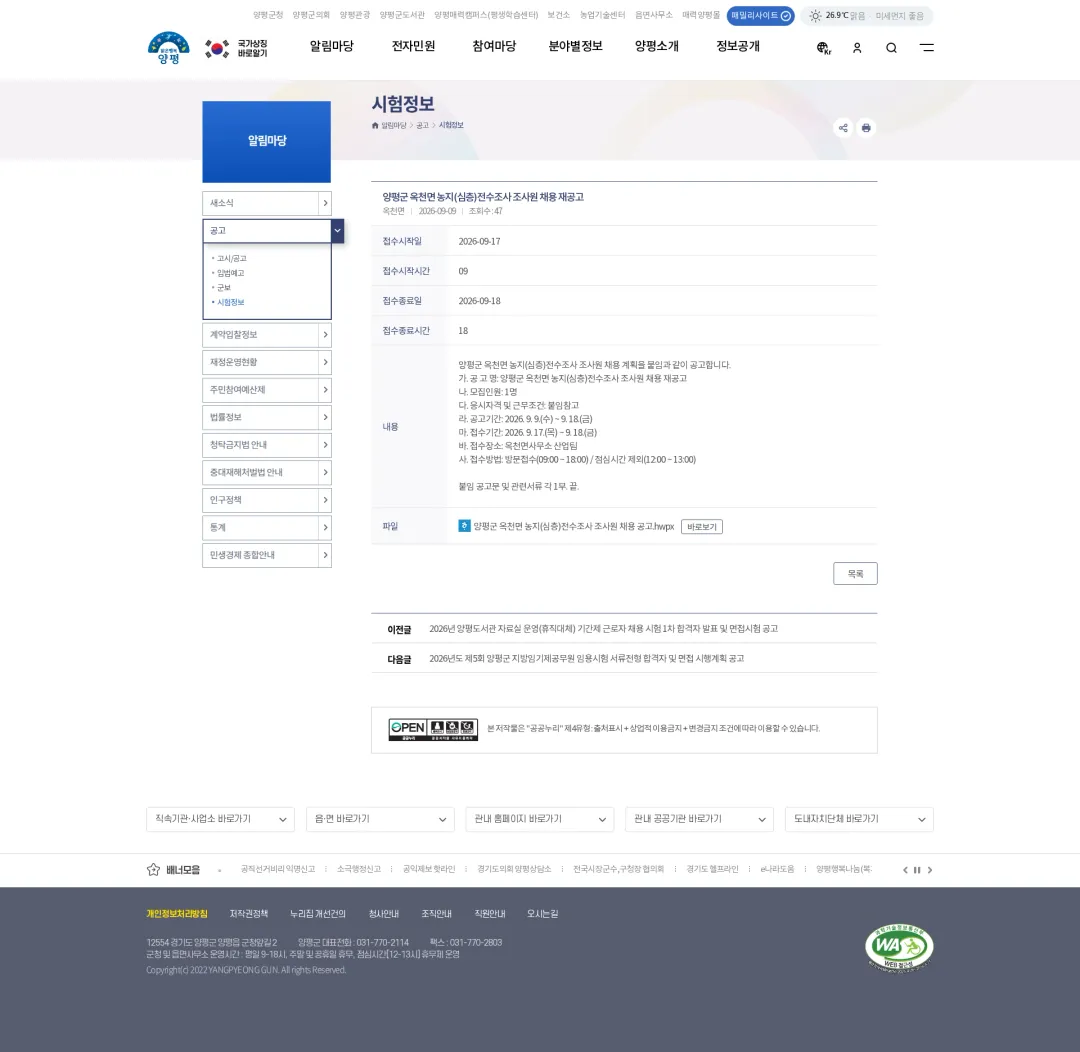Open 관내 홈페이지 바로가기 dropdown
1080x1052 pixels.
click(x=540, y=819)
